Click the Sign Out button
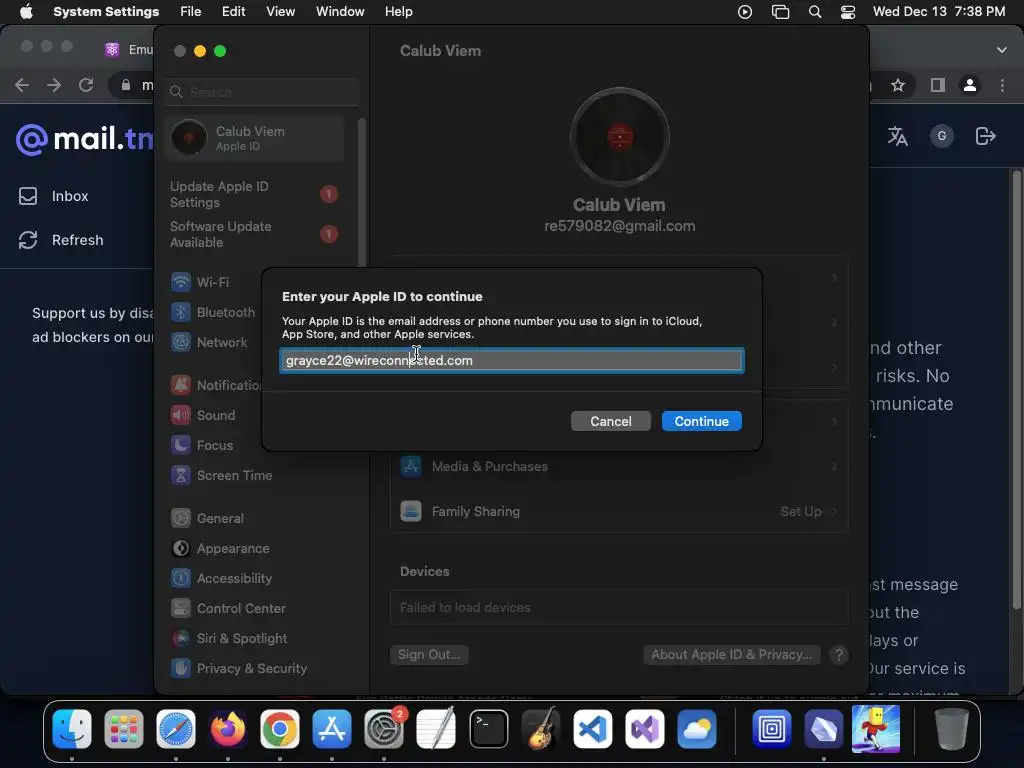 [x=429, y=654]
